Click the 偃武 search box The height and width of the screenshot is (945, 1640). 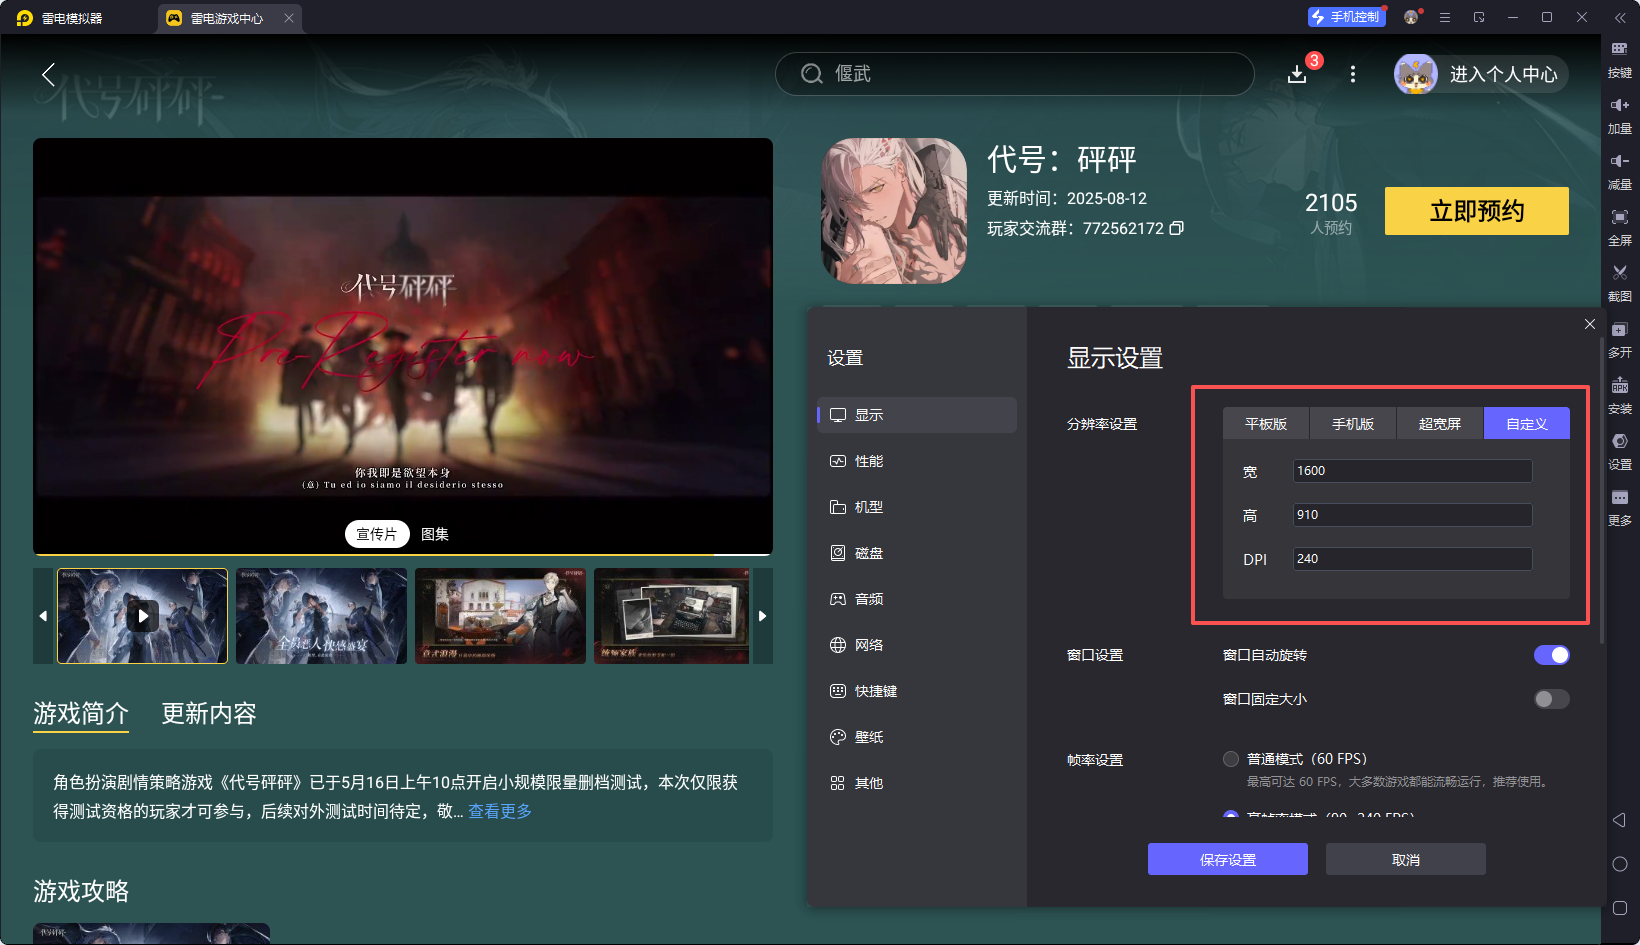coord(1014,73)
